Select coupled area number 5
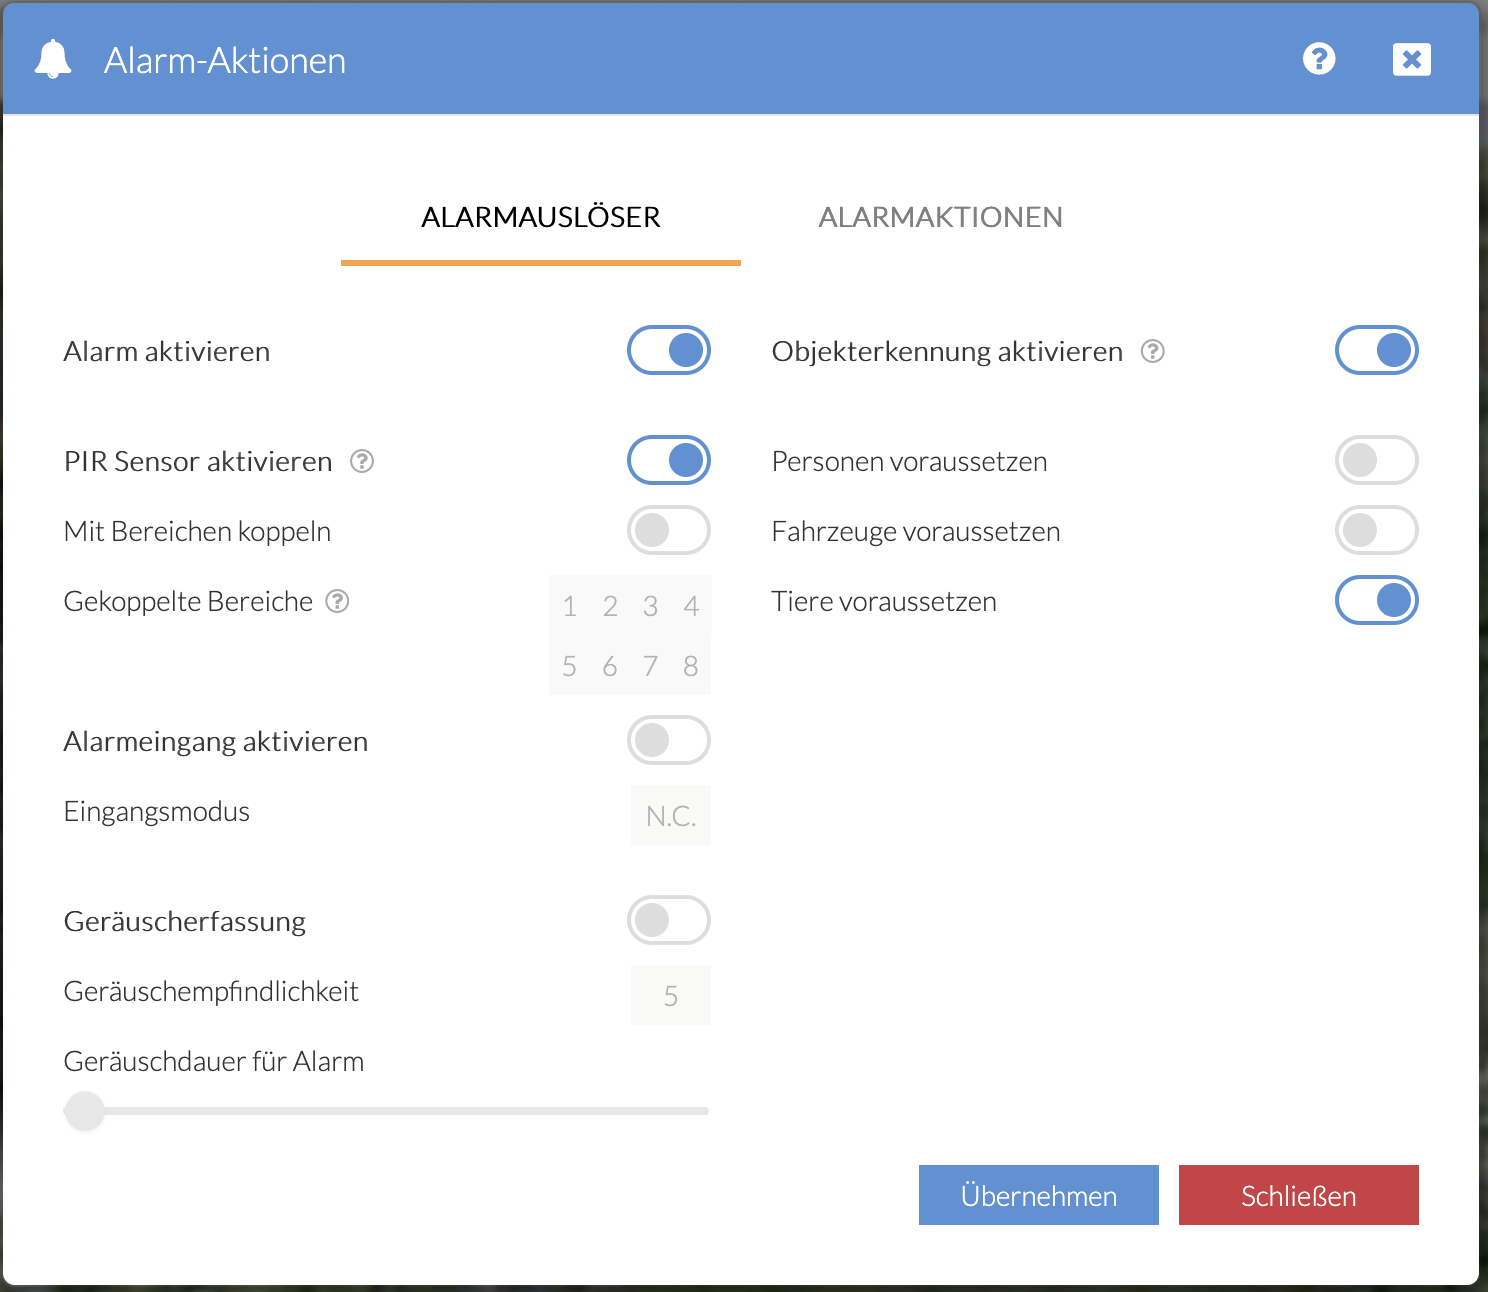Viewport: 1488px width, 1292px height. pyautogui.click(x=570, y=666)
